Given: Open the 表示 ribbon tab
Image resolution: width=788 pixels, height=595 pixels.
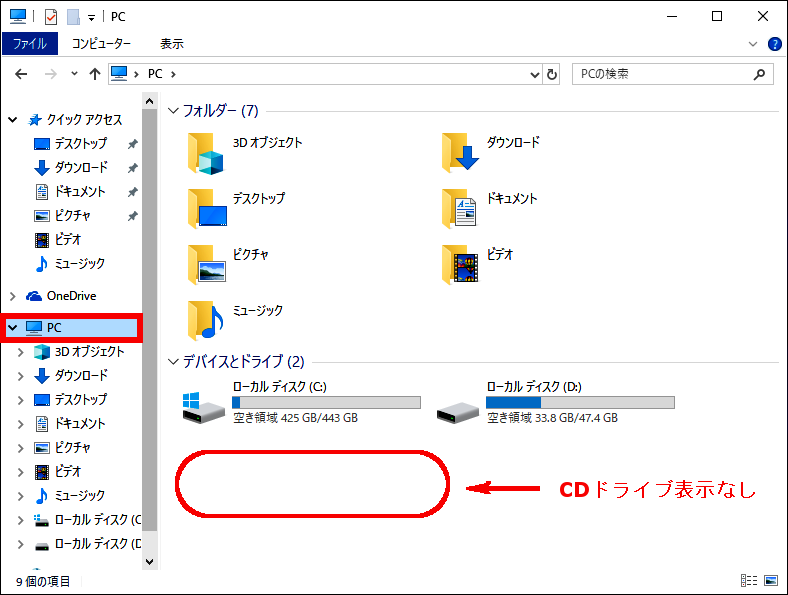Looking at the screenshot, I should coord(172,44).
